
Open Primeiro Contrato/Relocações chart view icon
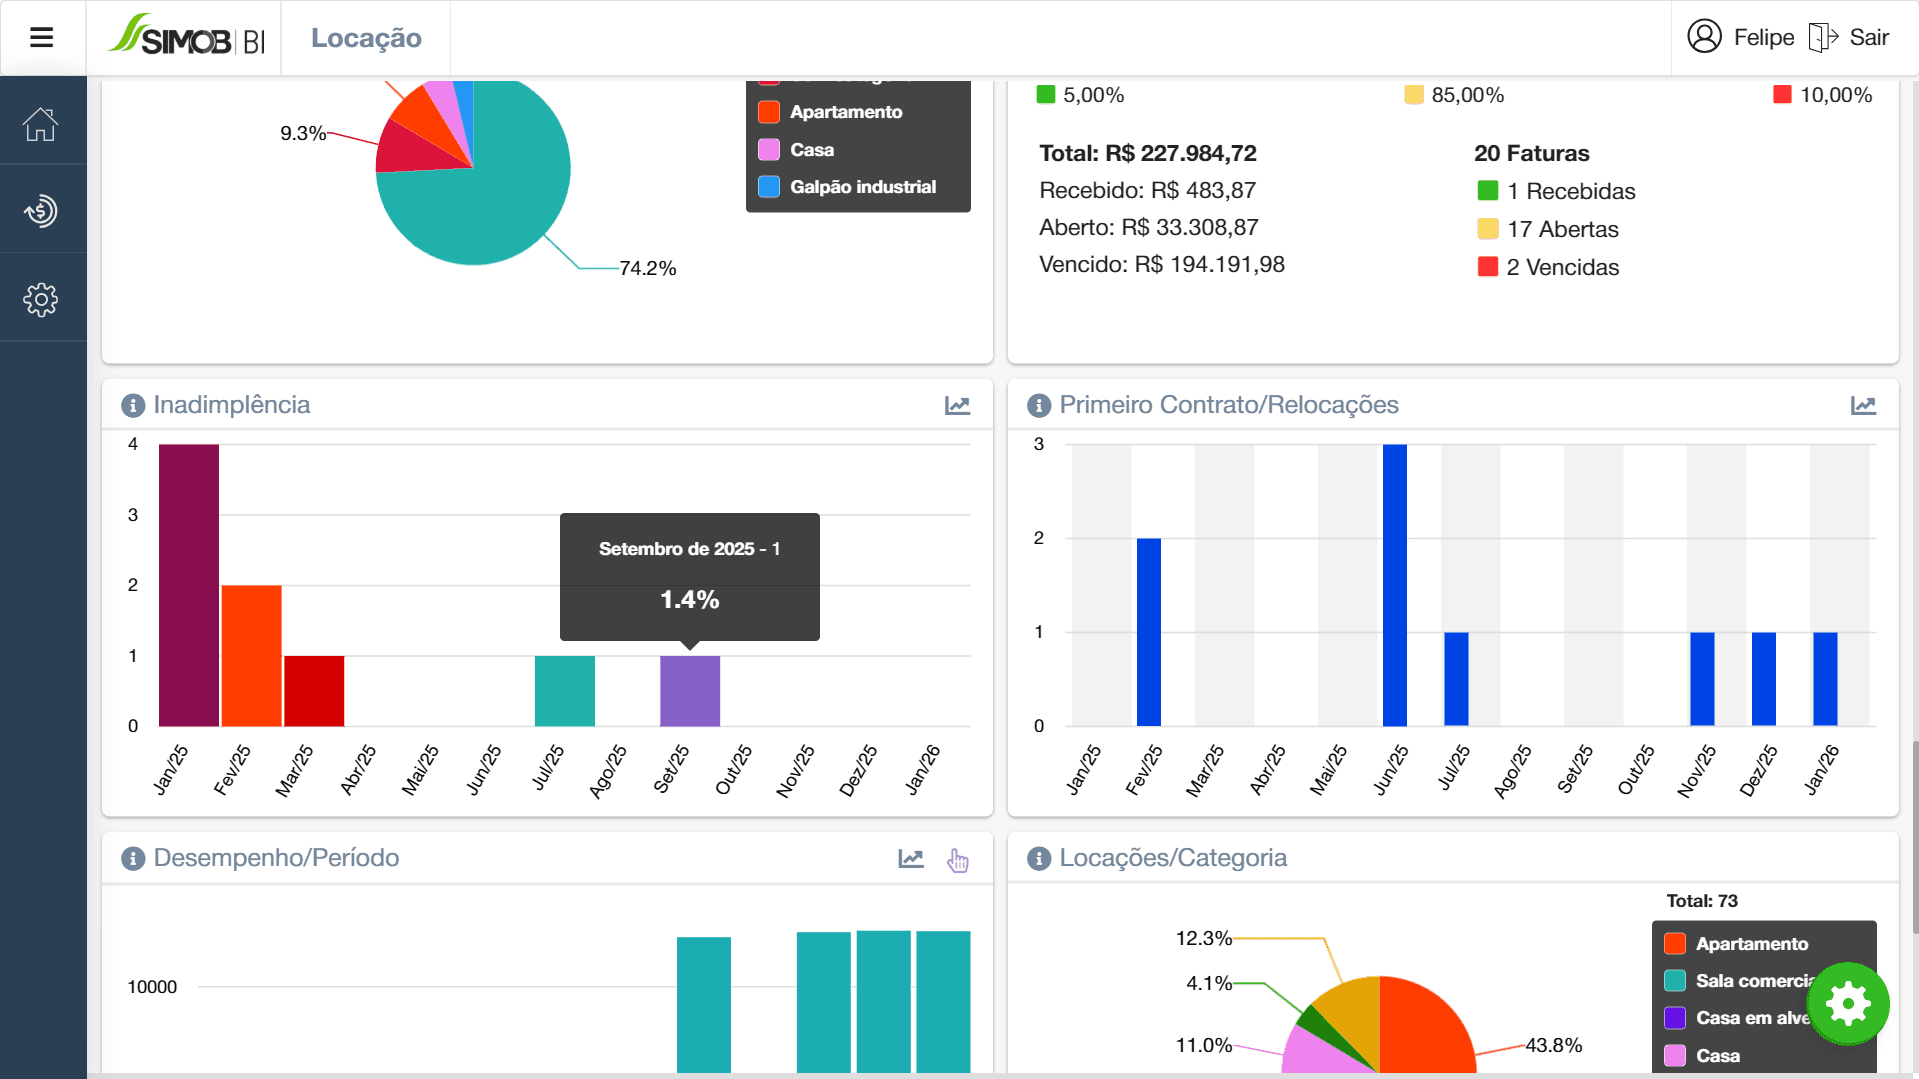click(1863, 405)
